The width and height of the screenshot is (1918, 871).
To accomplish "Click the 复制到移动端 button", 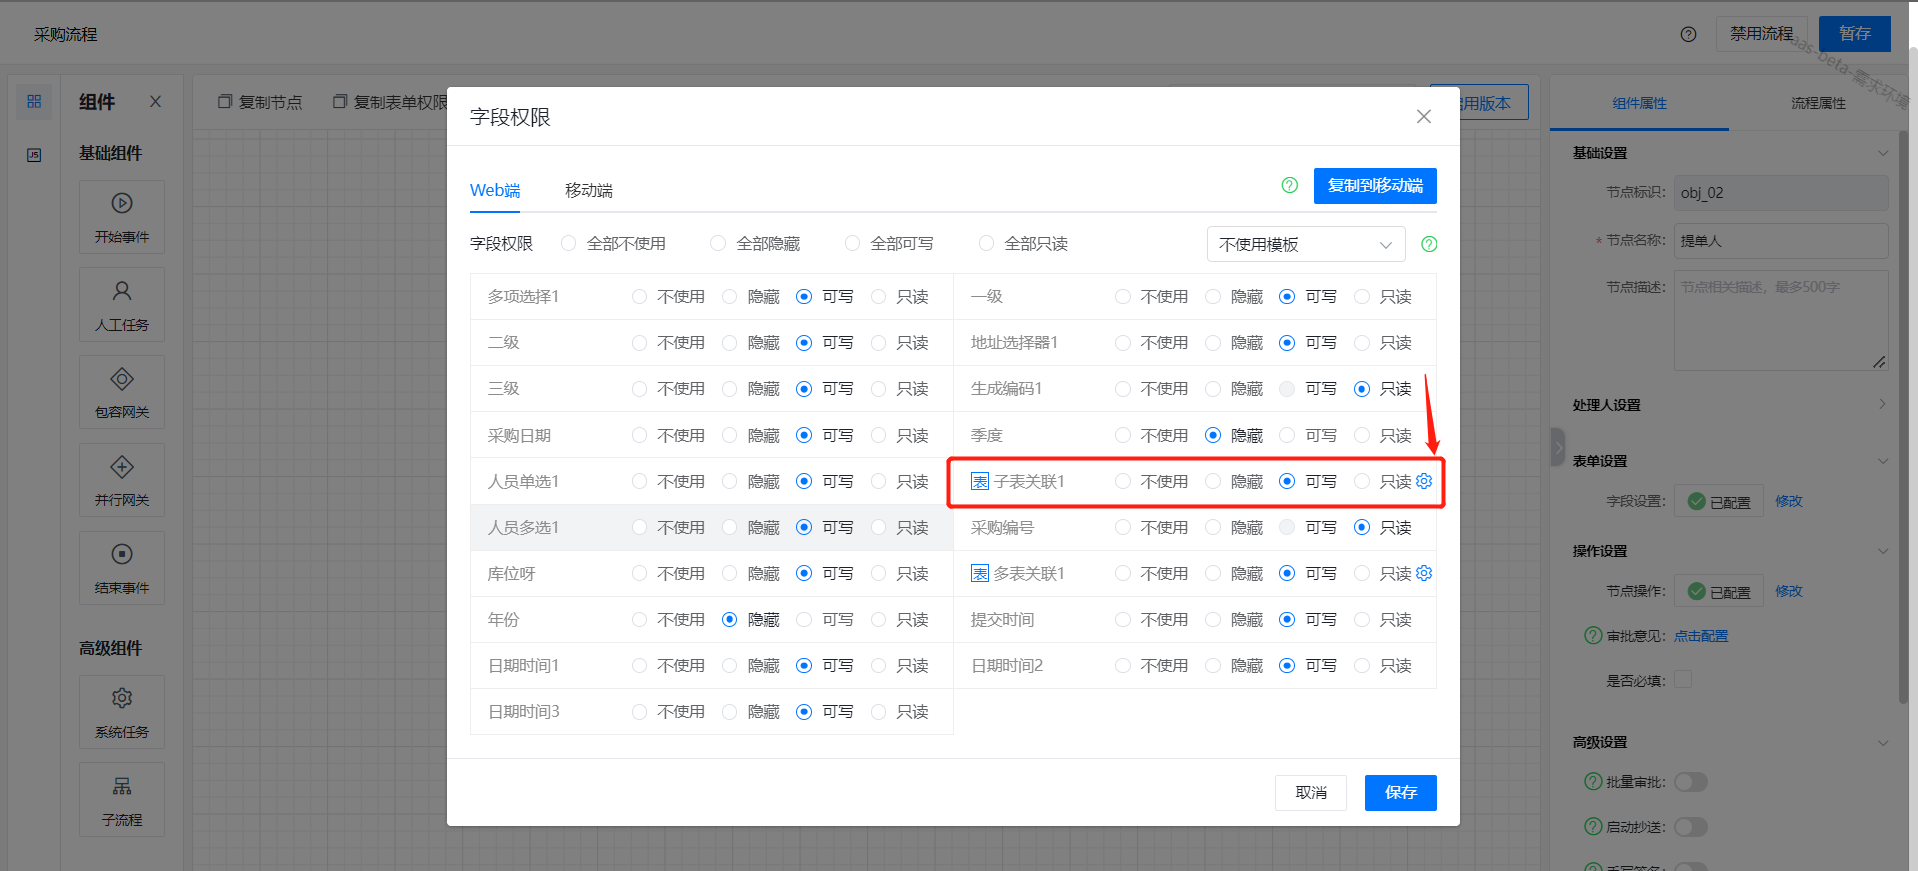I will [1375, 186].
